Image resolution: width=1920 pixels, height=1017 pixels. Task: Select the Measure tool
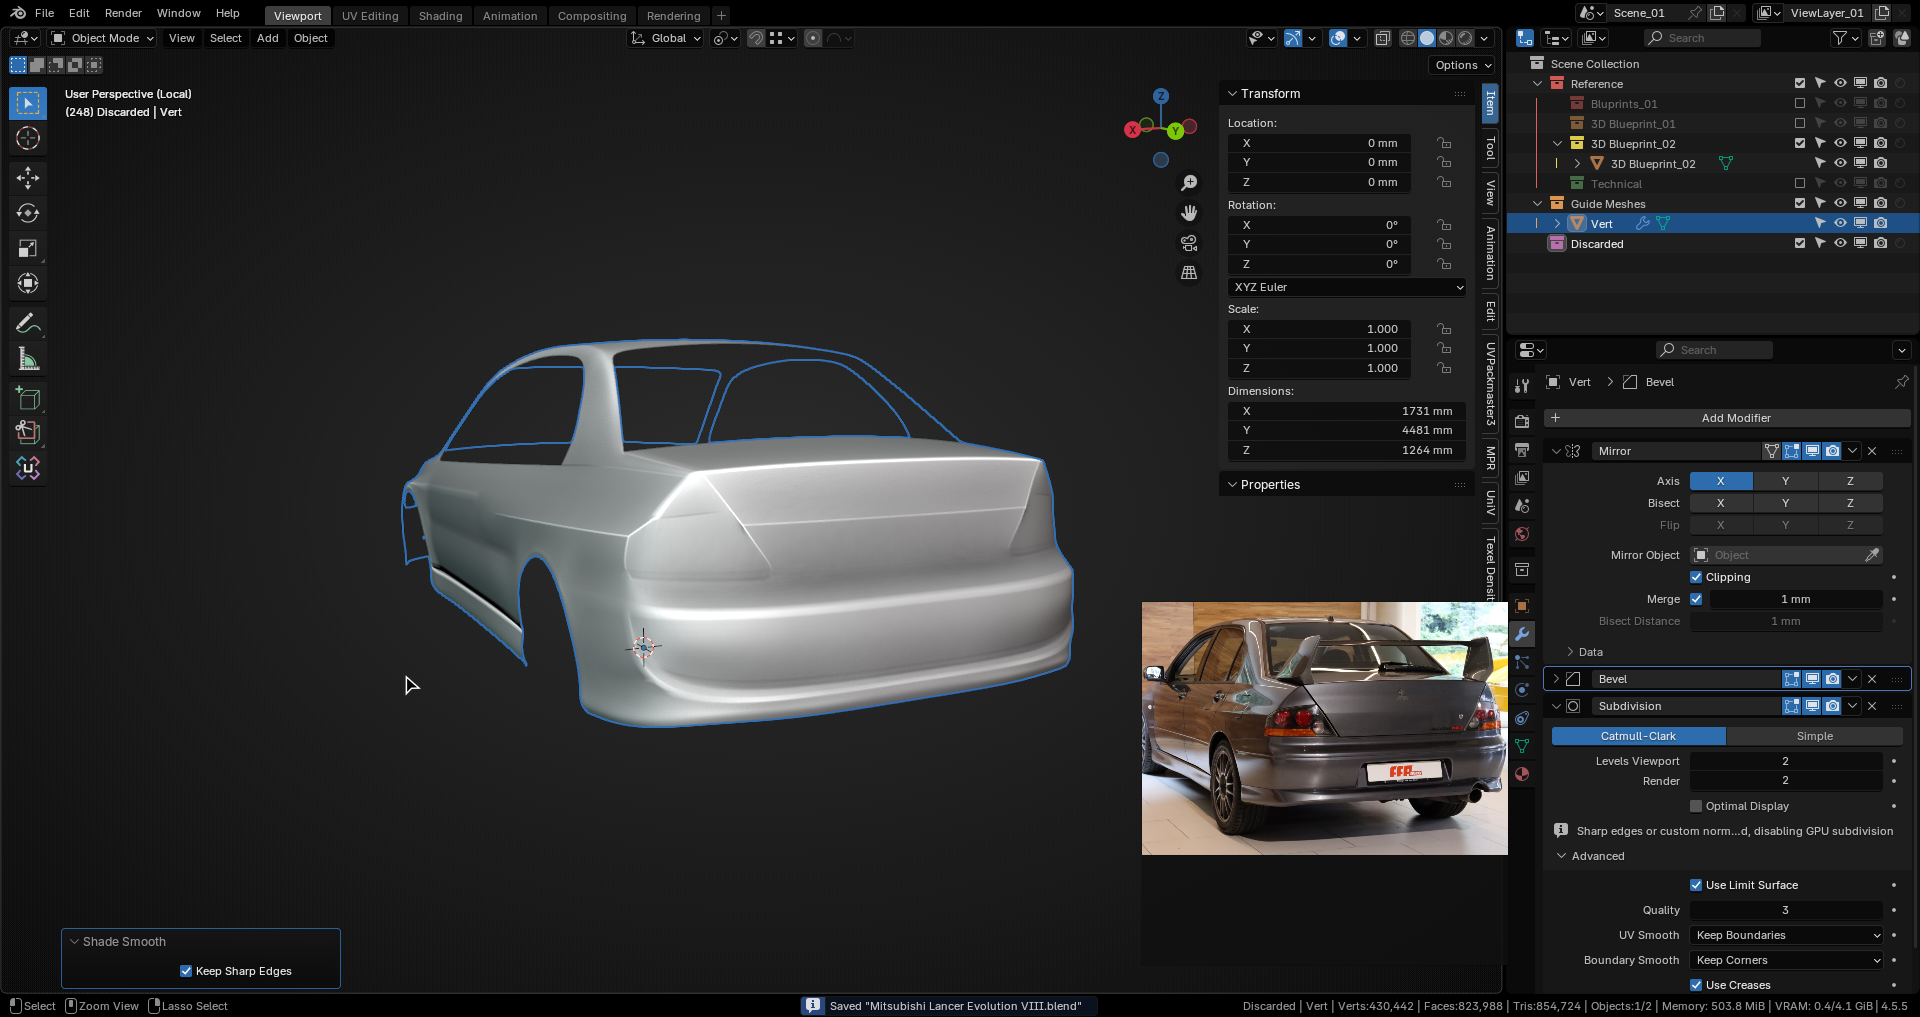click(x=28, y=359)
